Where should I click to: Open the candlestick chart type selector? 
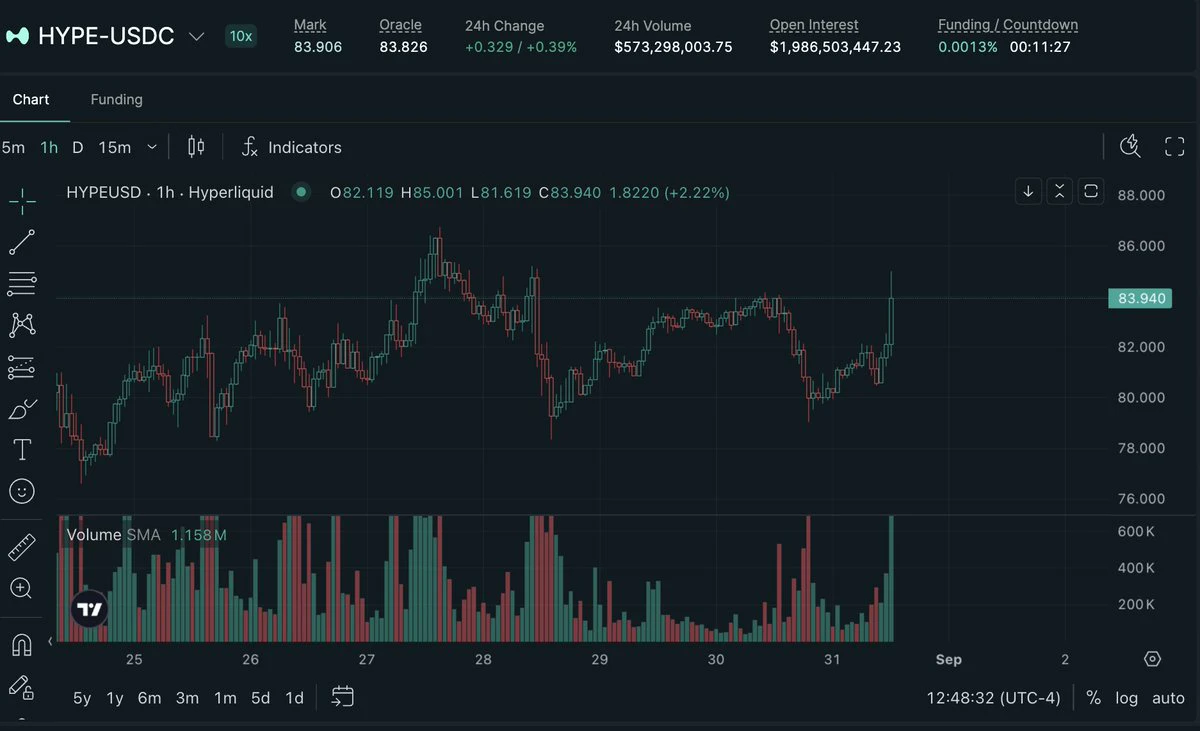point(196,147)
